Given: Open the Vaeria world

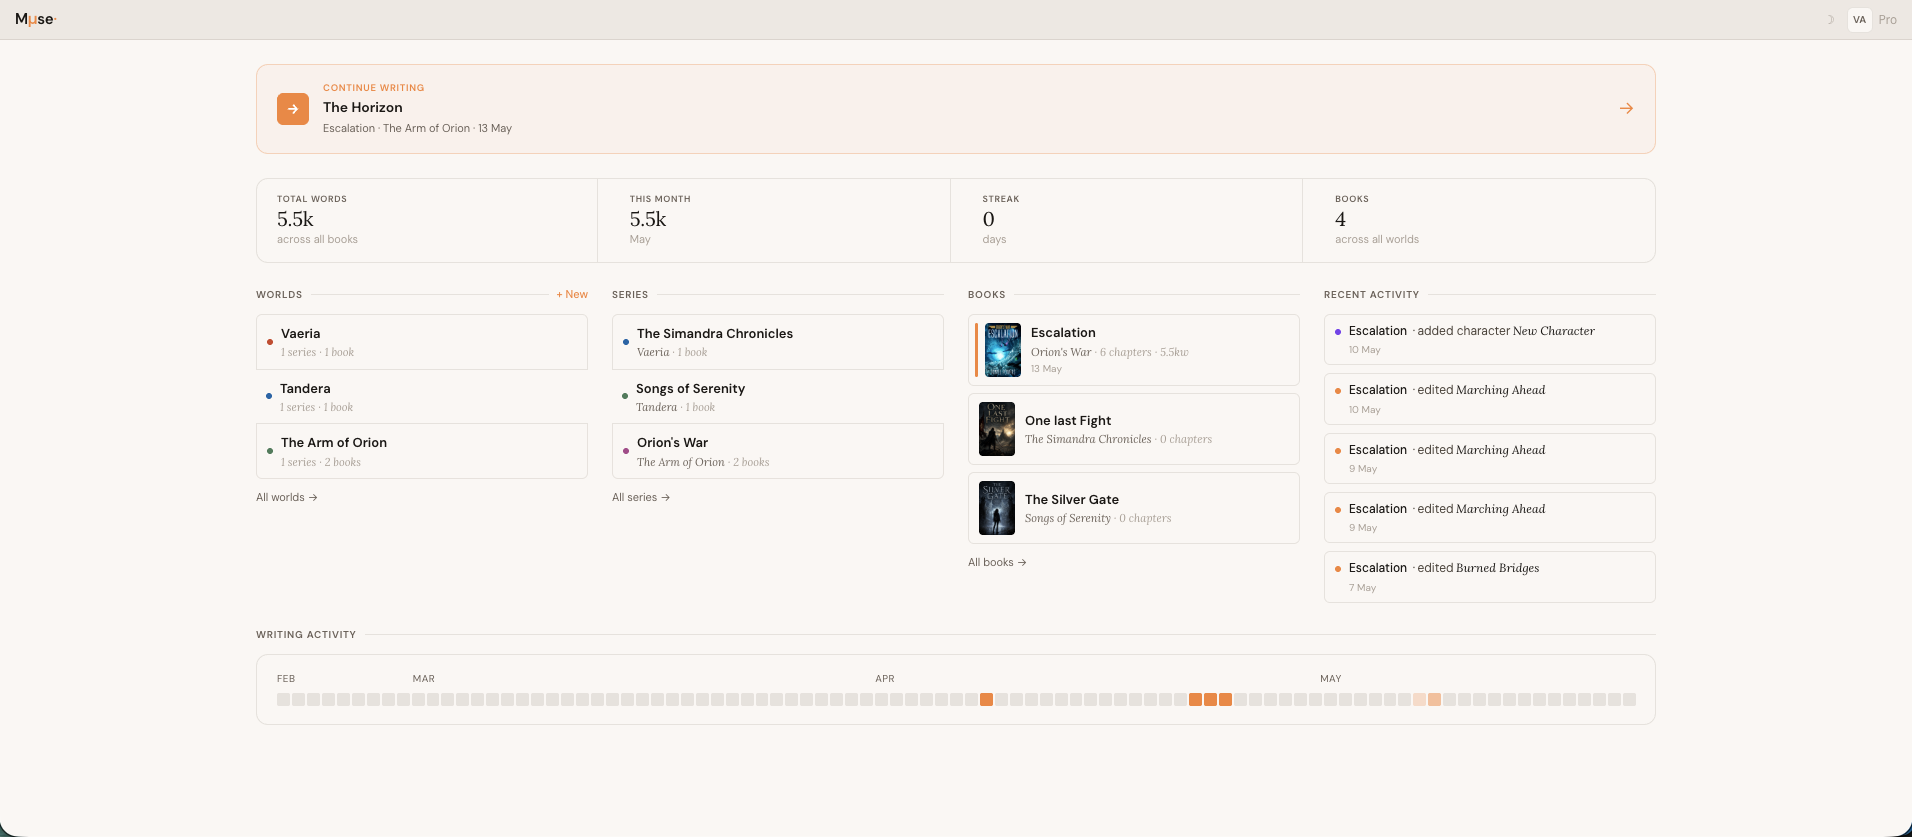Looking at the screenshot, I should tap(422, 342).
